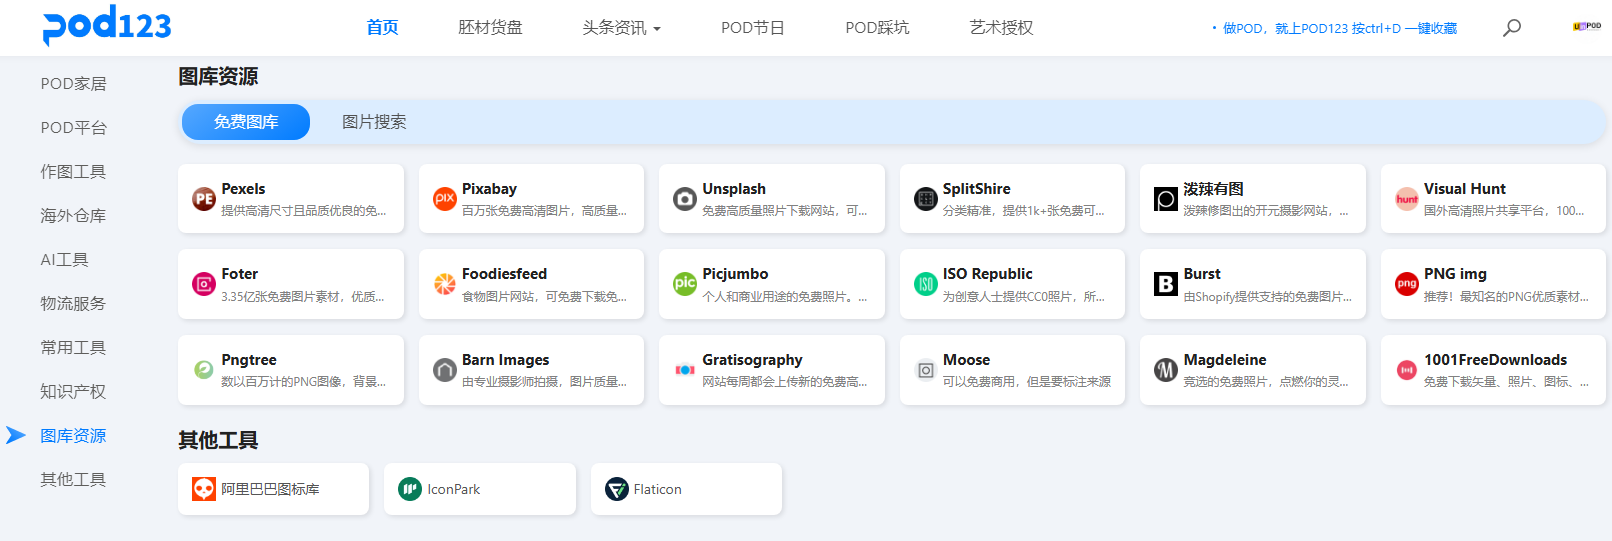Open the PNG img resource card
Image resolution: width=1612 pixels, height=541 pixels.
pos(1492,284)
